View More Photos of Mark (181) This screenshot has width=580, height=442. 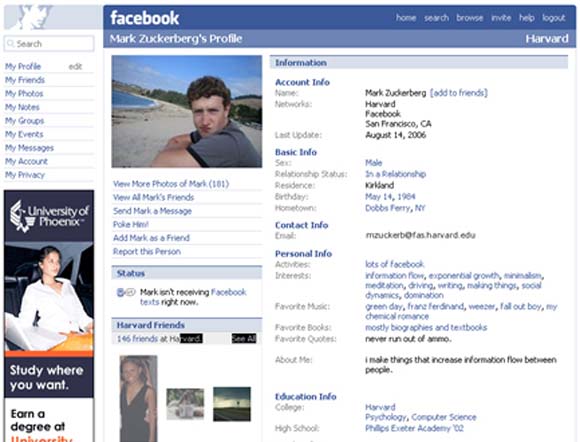(171, 184)
